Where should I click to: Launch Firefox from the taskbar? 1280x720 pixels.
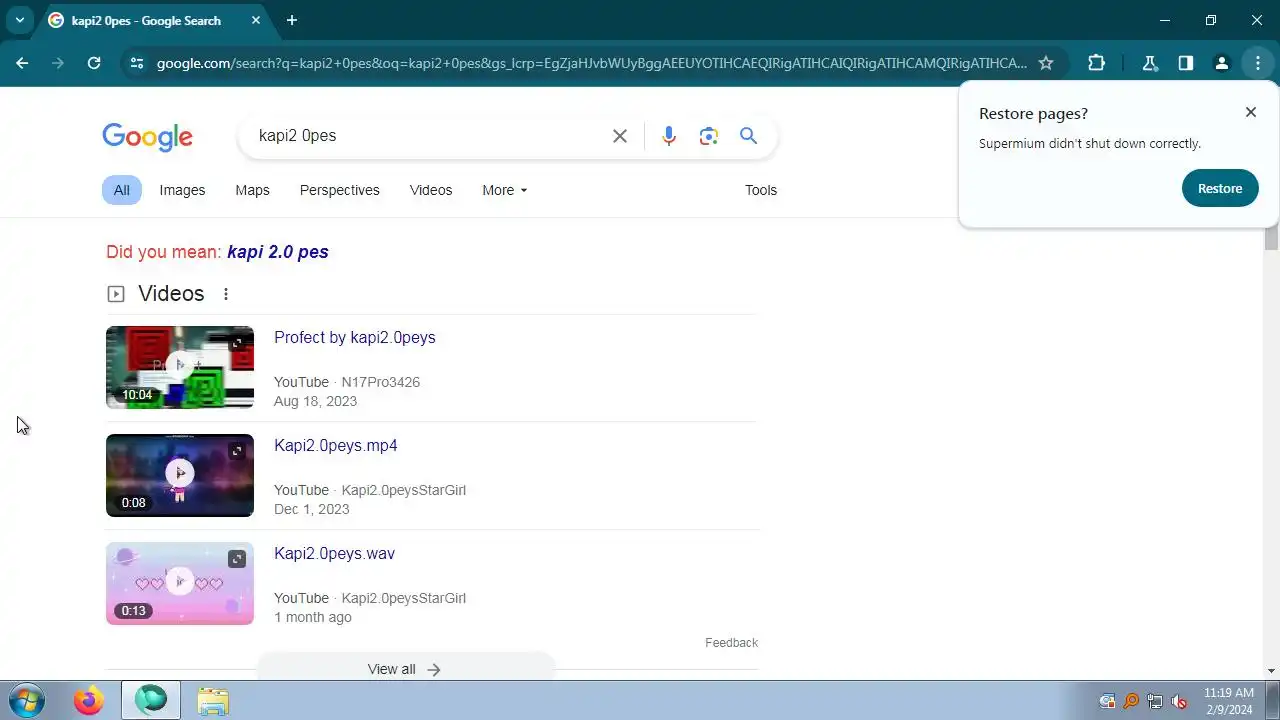click(88, 701)
